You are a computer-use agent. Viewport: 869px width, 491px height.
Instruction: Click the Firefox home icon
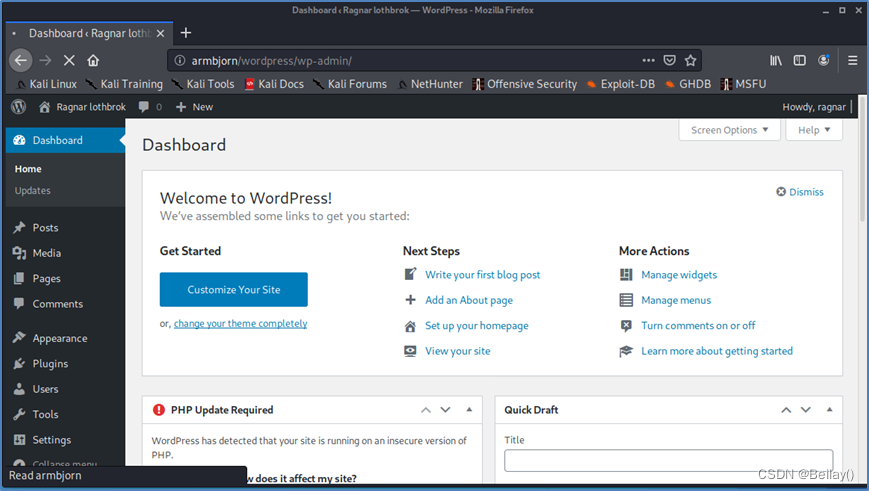point(93,60)
